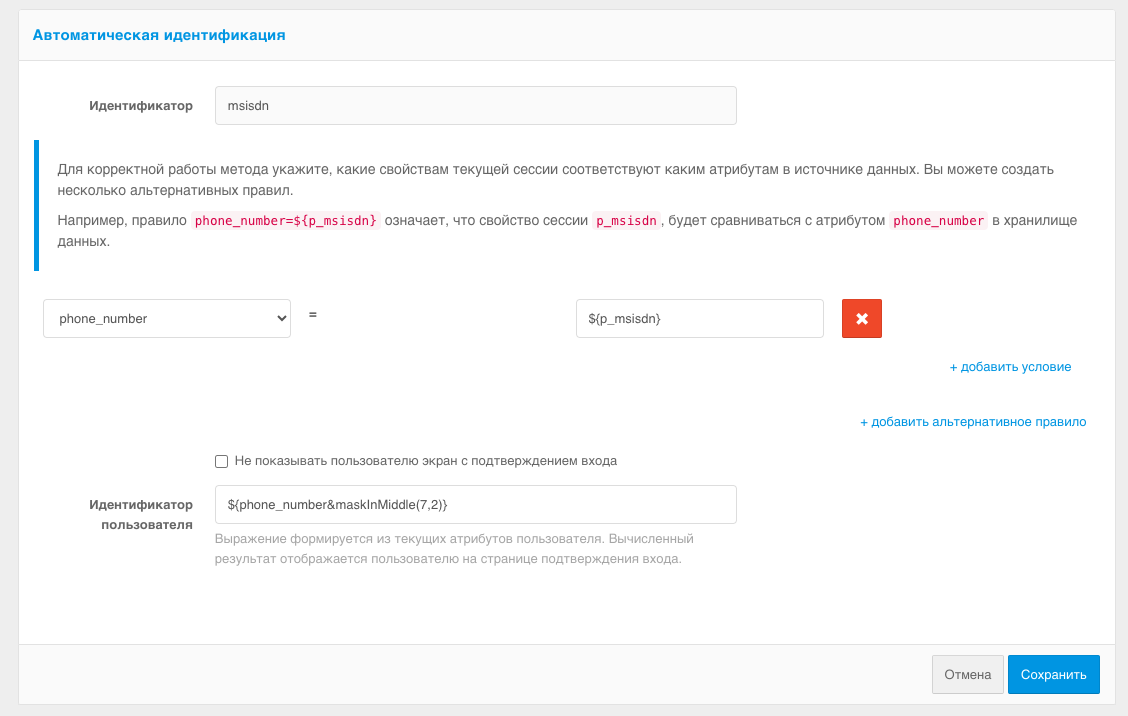The image size is (1128, 716).
Task: Select the 'phone_number=${p_msisdn}' code example
Action: (286, 221)
